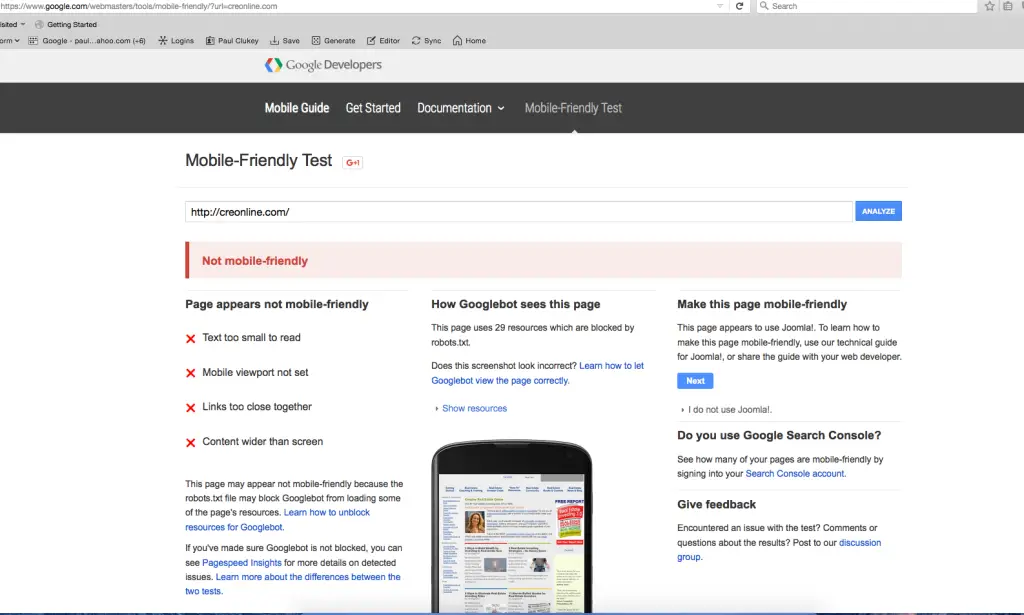Open the Google paul...ahoo.com (+6) identity item

(x=87, y=40)
